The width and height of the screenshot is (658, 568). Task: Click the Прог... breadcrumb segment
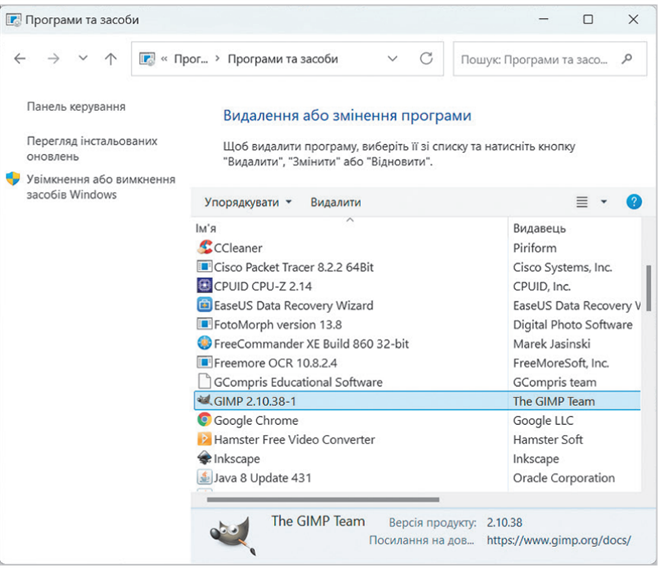pos(191,59)
